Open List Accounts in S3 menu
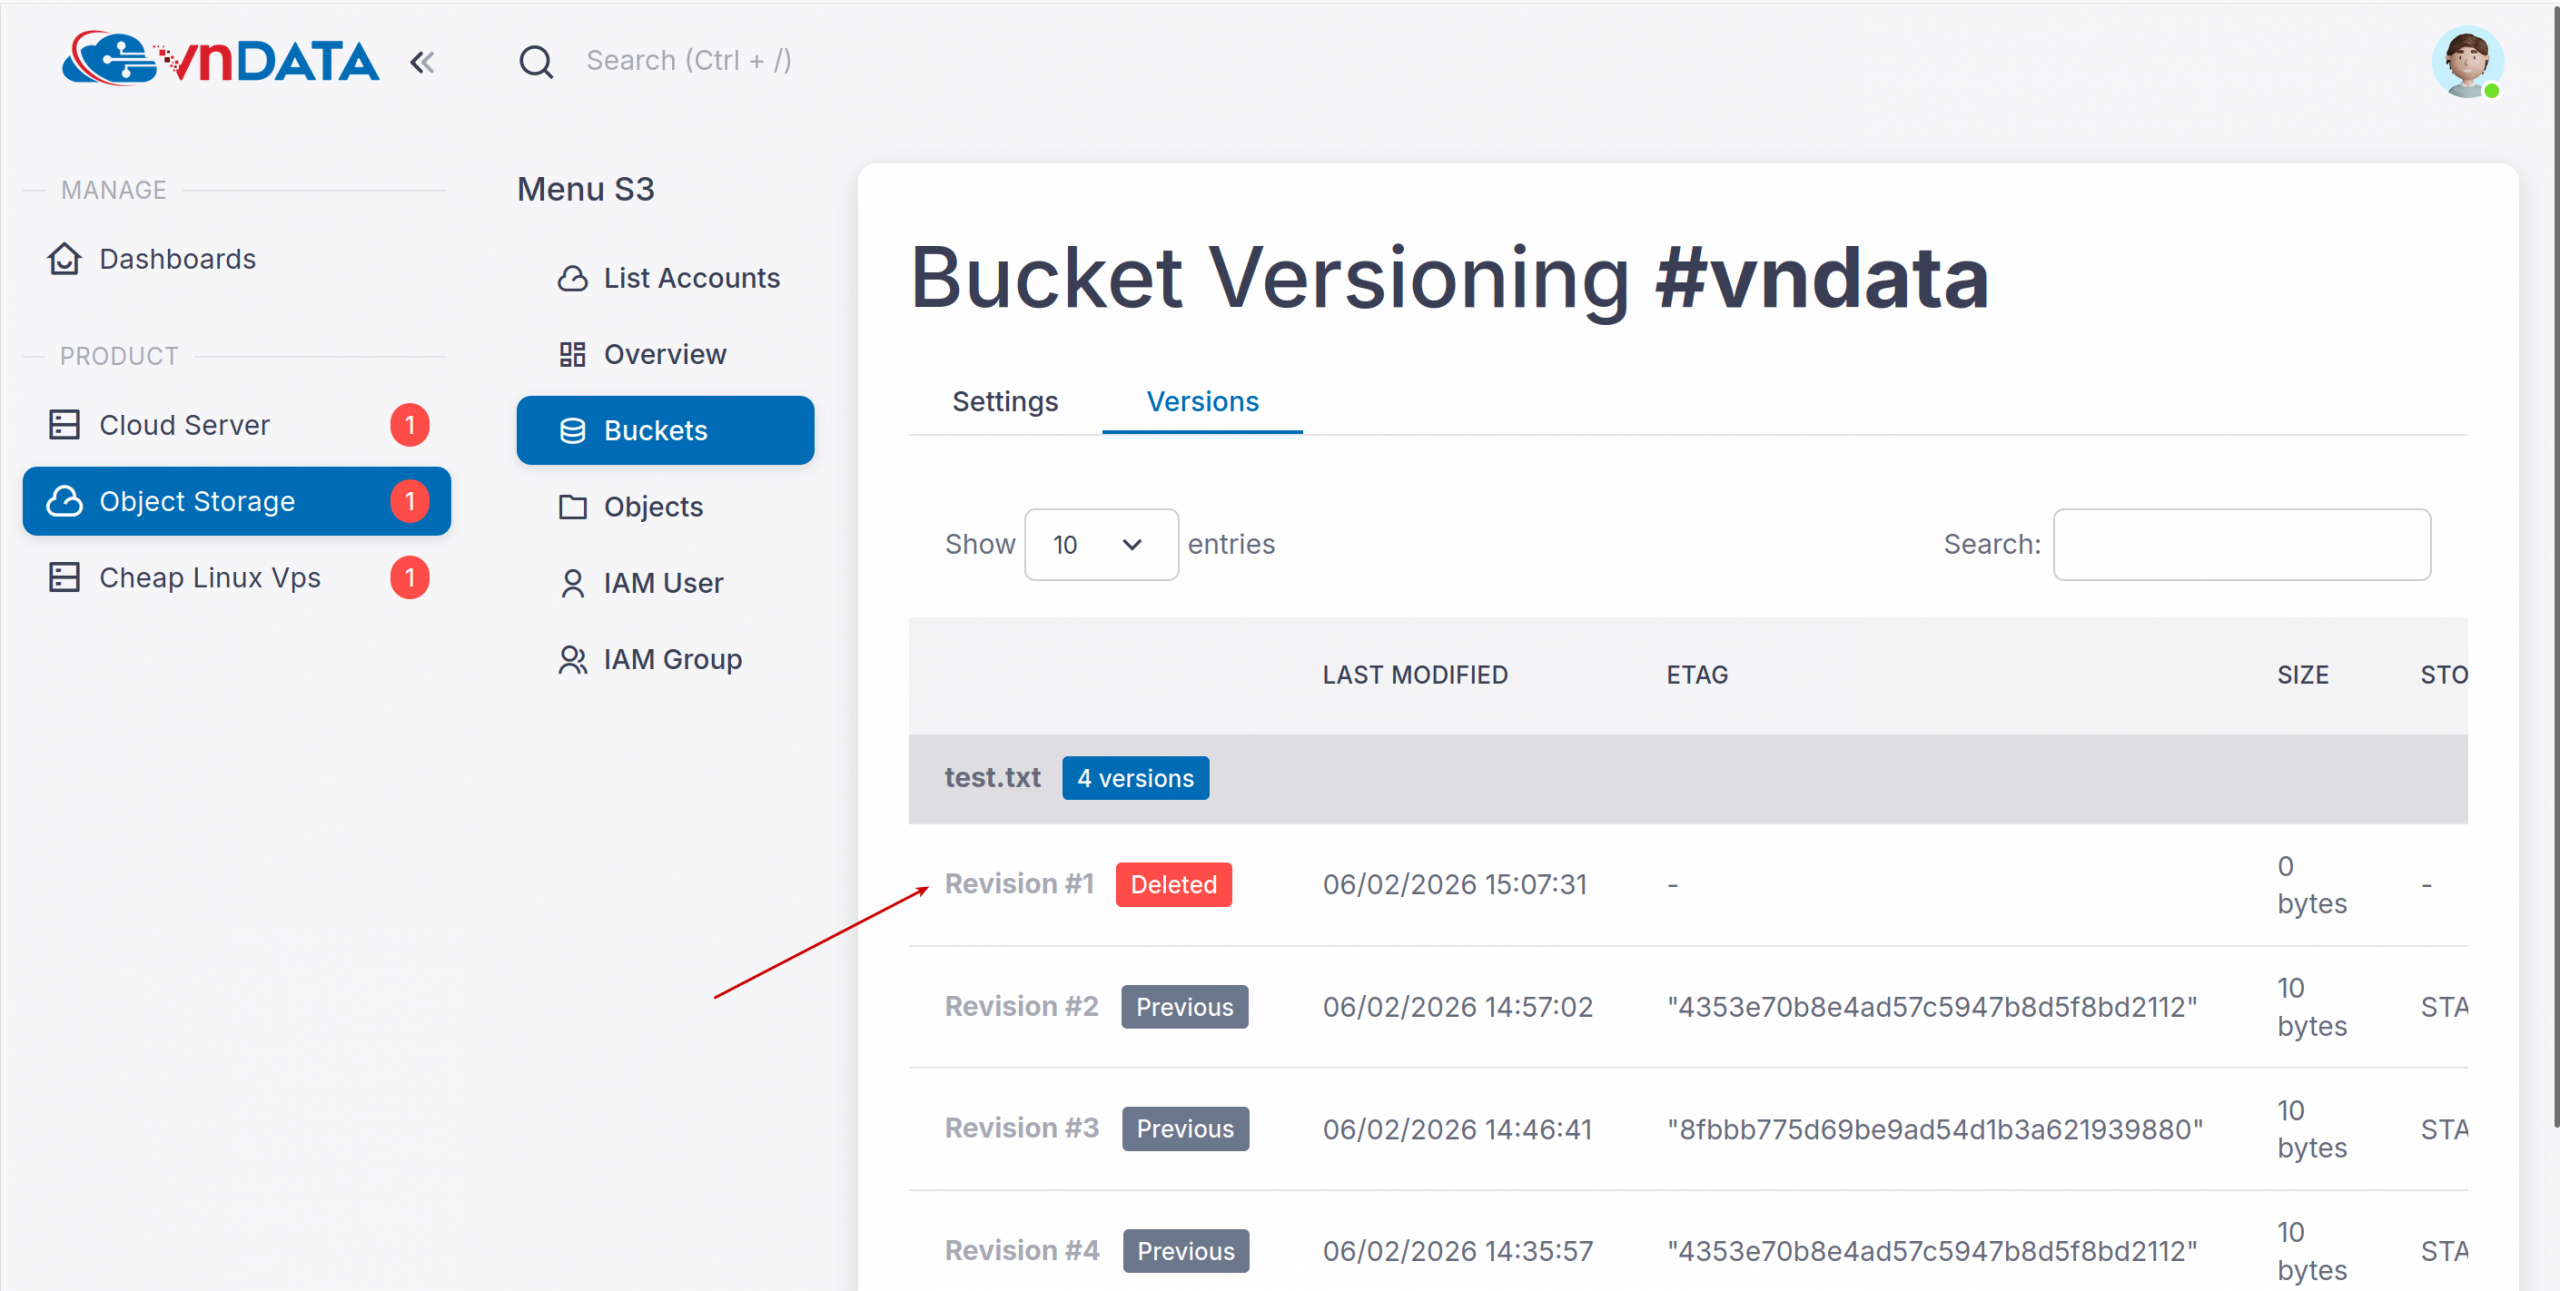The width and height of the screenshot is (2560, 1291). (x=690, y=278)
